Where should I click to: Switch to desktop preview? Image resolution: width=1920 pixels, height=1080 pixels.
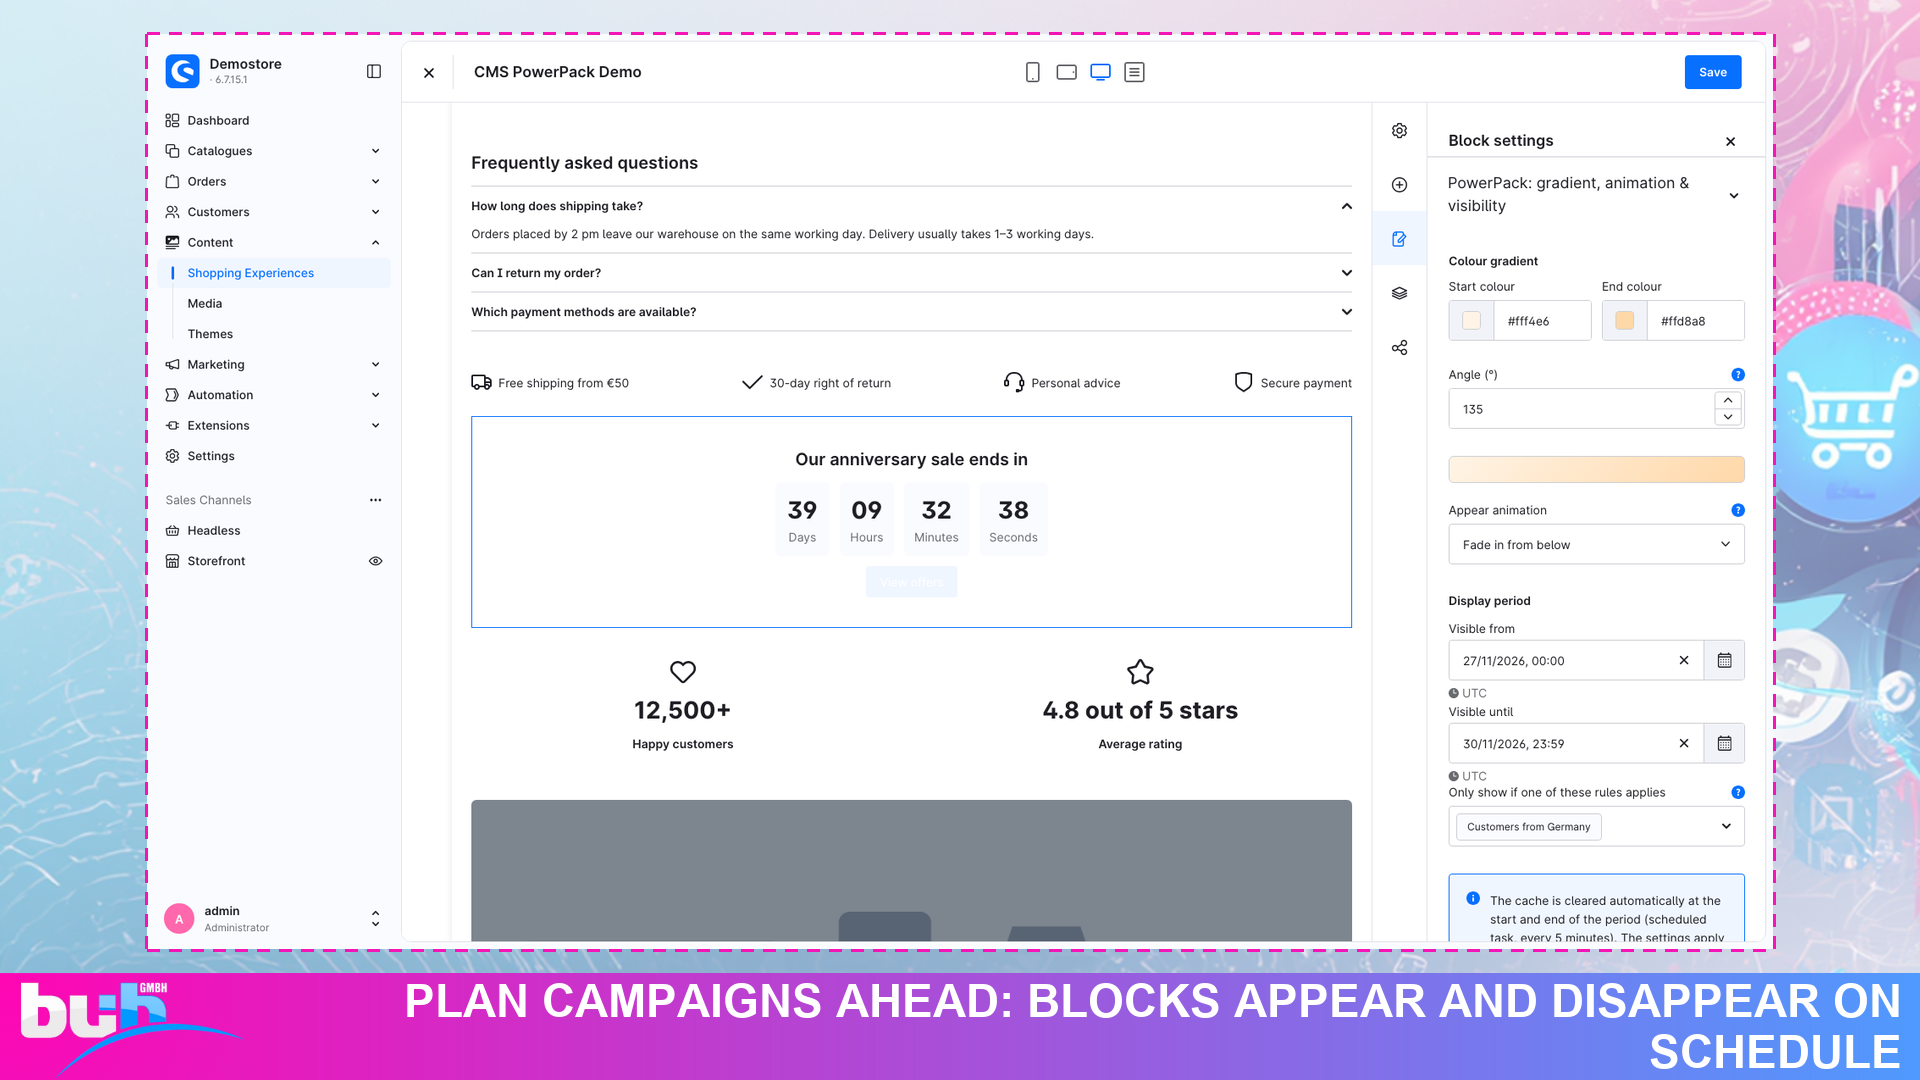(x=1101, y=72)
